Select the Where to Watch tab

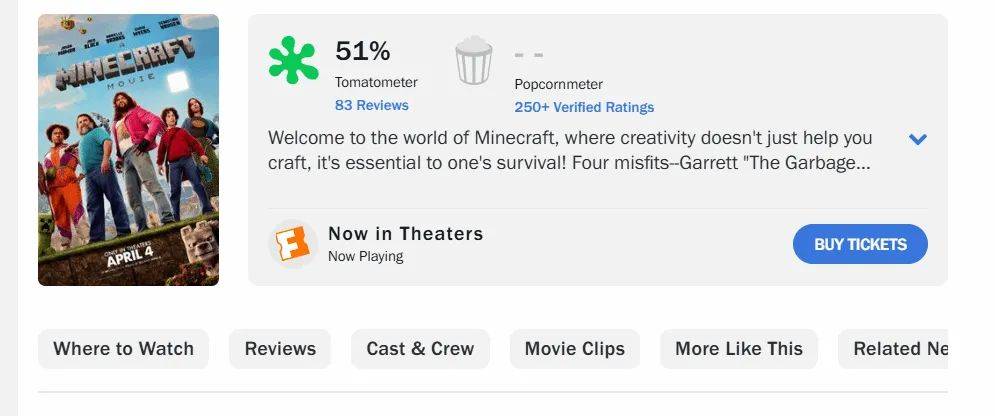click(x=123, y=349)
